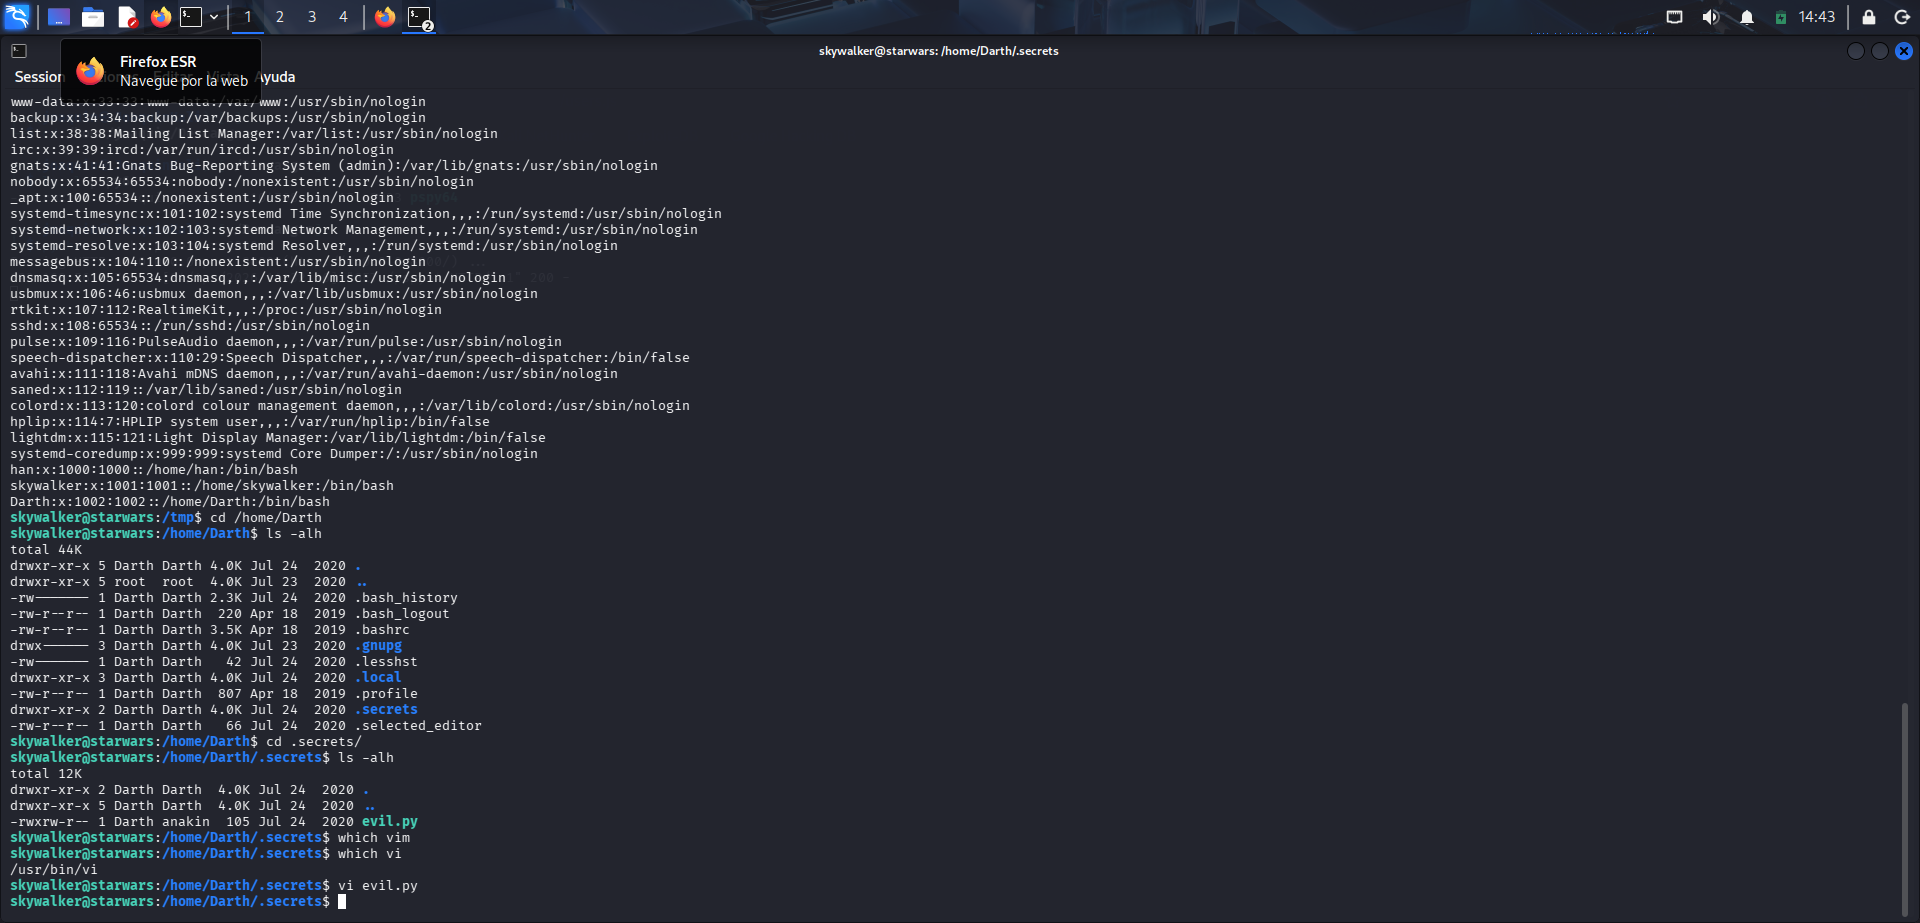Select the Firefox window in the taskbar
Viewport: 1920px width, 923px height.
(385, 17)
